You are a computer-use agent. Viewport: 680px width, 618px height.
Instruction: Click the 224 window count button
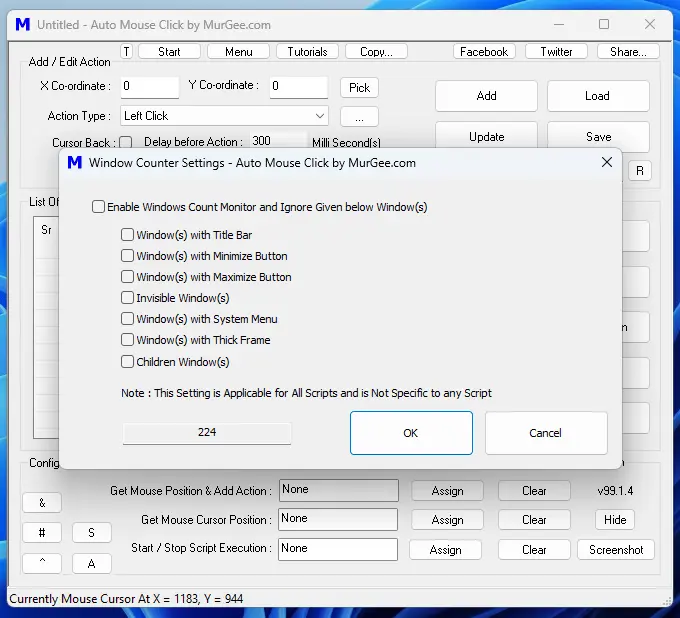(207, 432)
